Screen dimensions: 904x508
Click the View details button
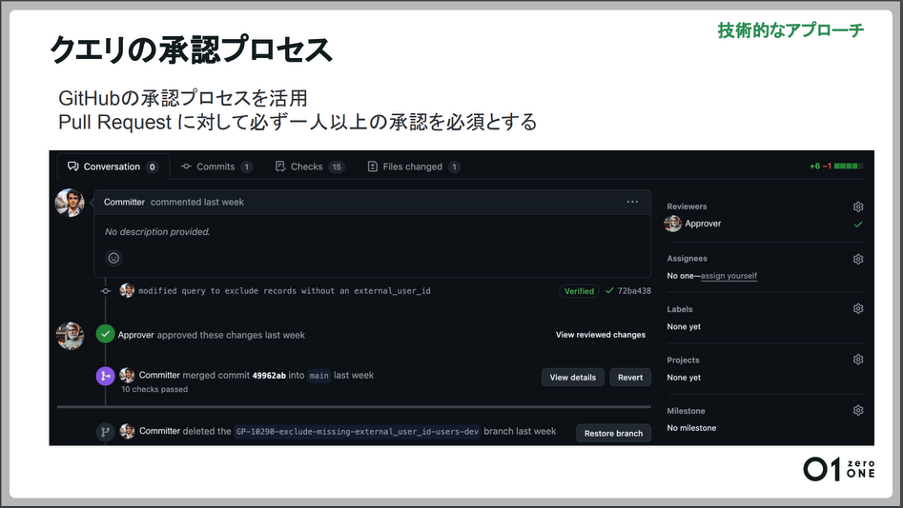click(x=573, y=377)
